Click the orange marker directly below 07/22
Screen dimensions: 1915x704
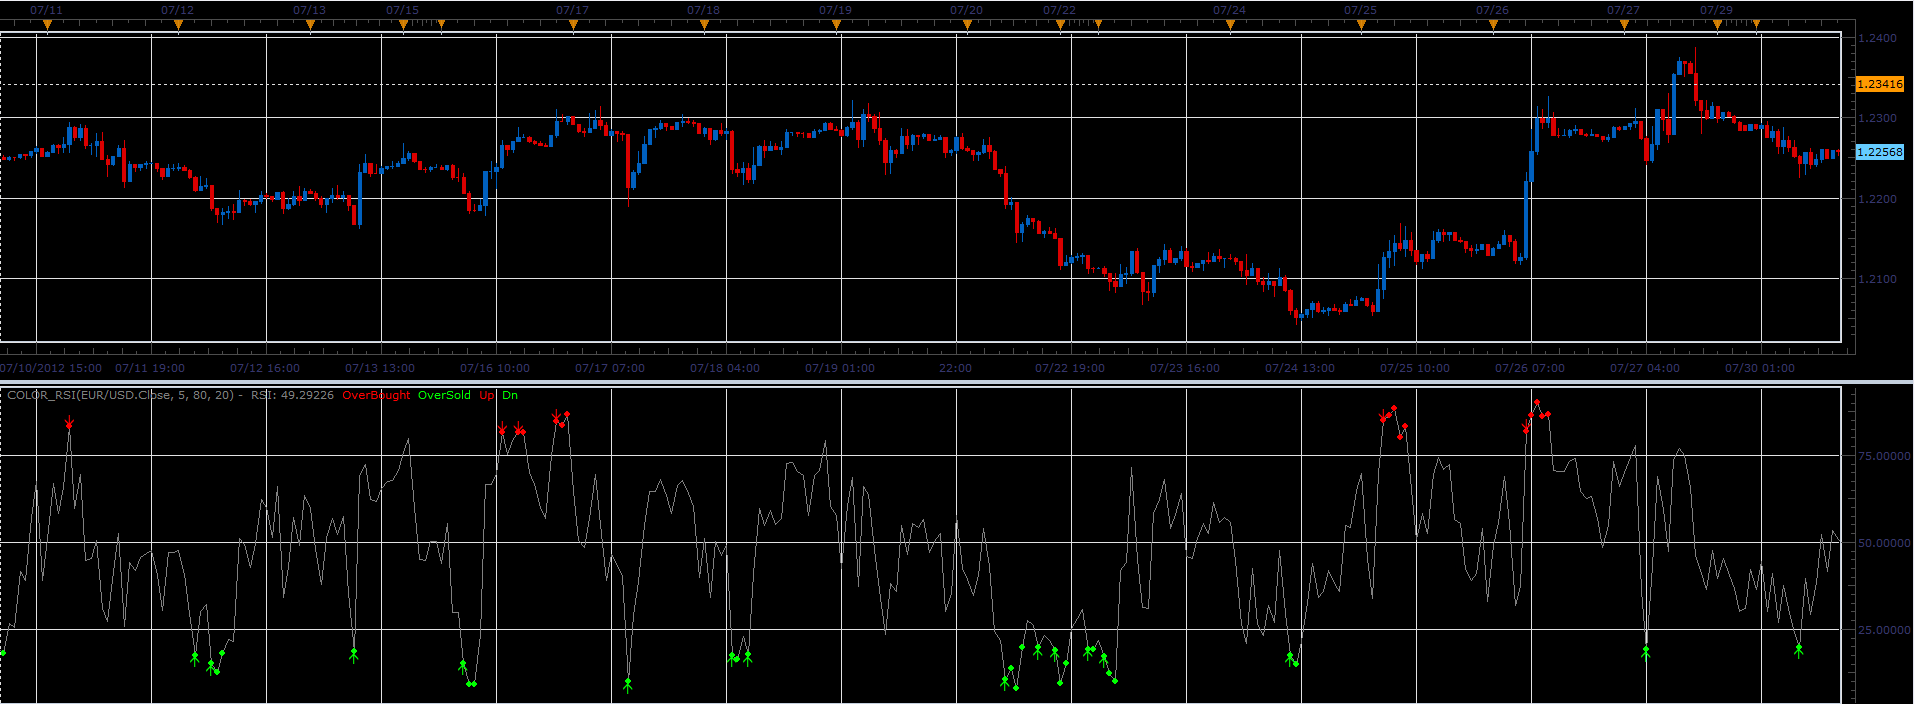(1060, 25)
